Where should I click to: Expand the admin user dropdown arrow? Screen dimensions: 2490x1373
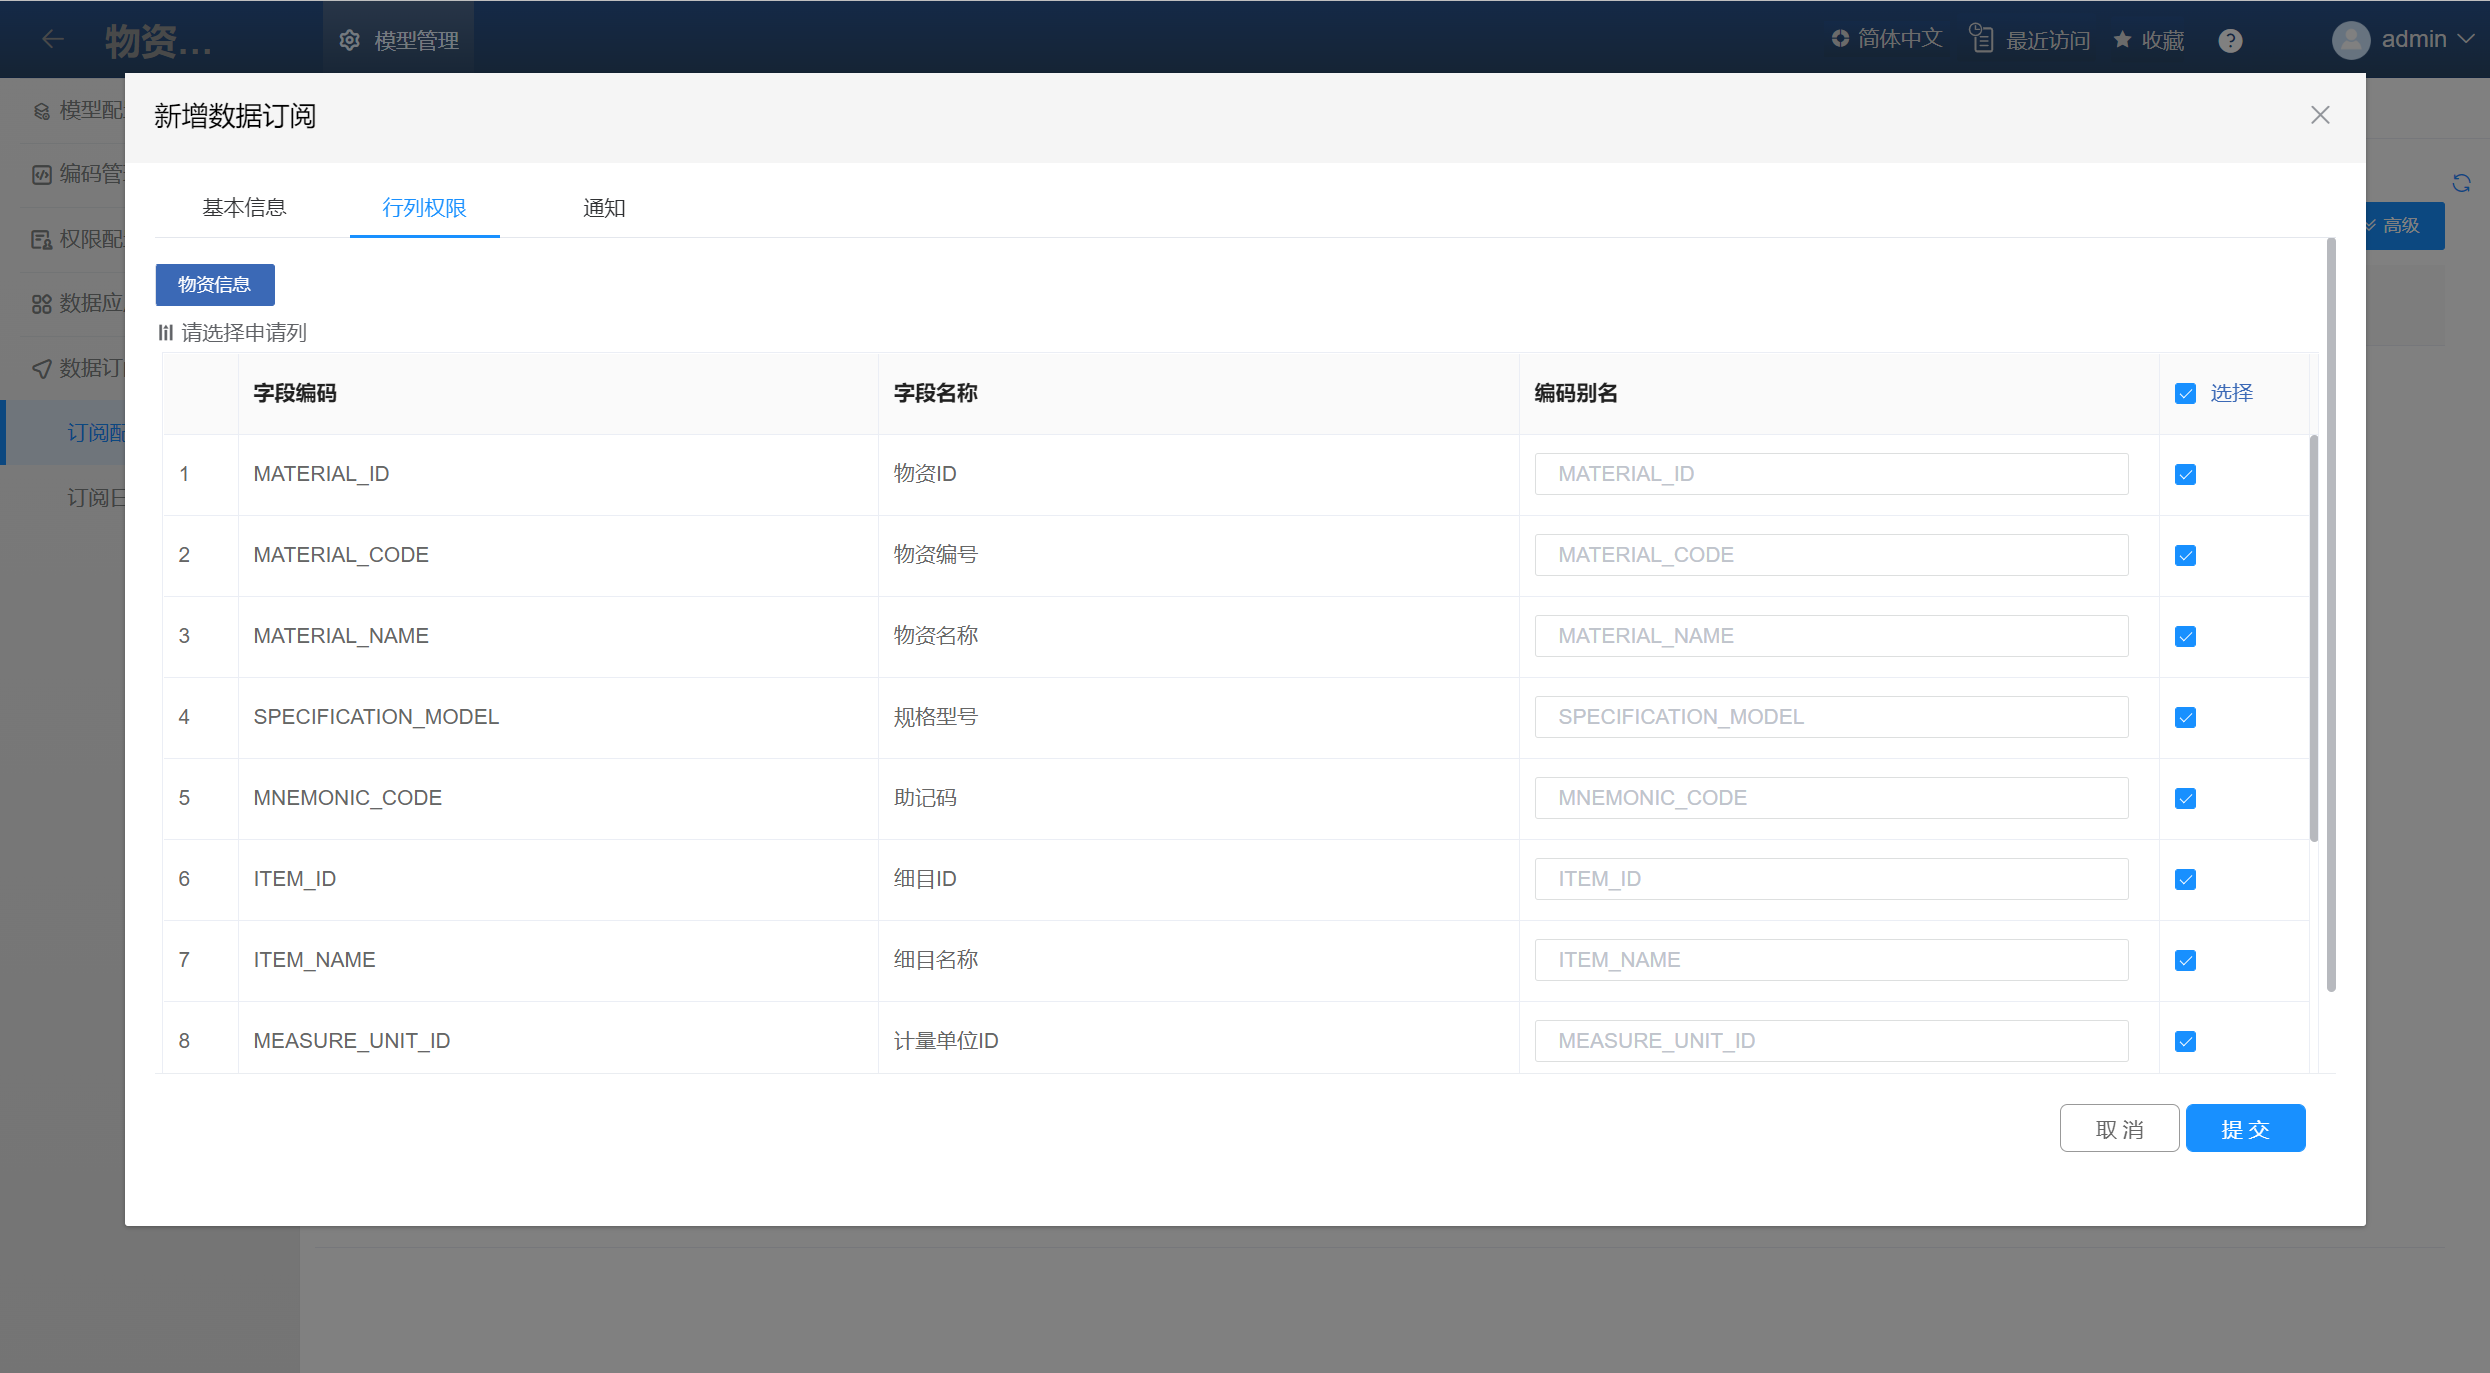(x=2466, y=39)
